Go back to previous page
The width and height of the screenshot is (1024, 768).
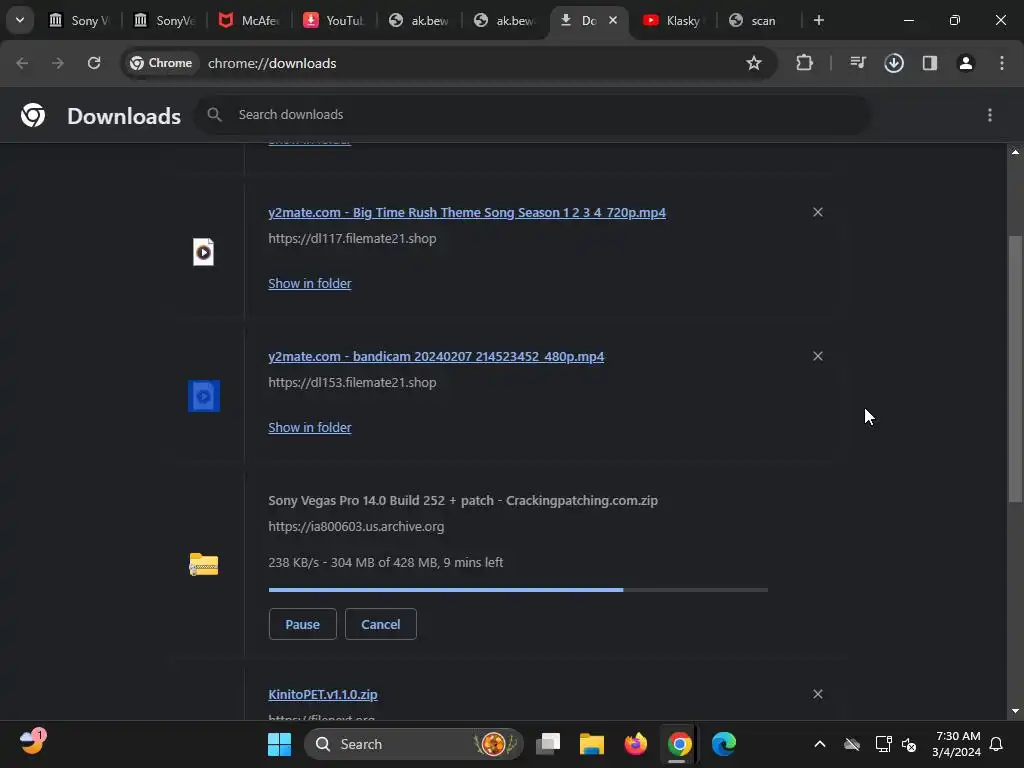(22, 63)
